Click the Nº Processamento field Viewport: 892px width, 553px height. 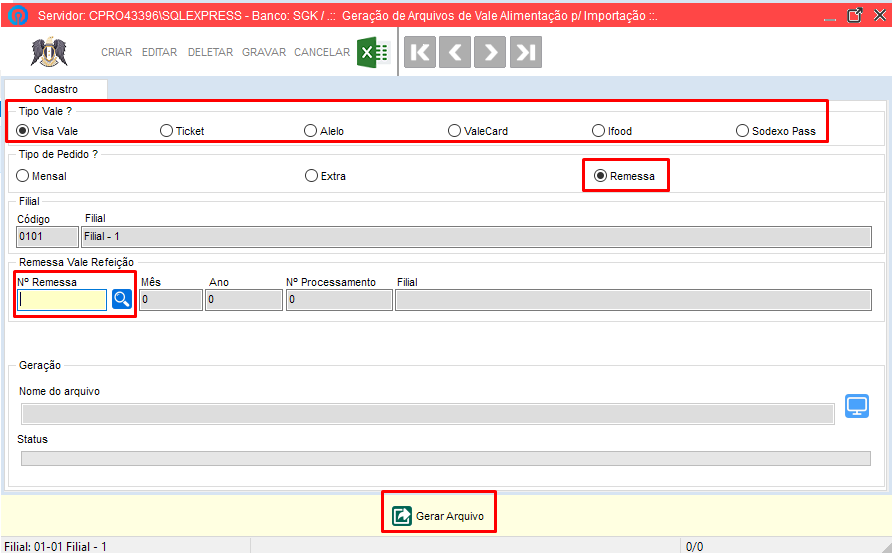(339, 300)
